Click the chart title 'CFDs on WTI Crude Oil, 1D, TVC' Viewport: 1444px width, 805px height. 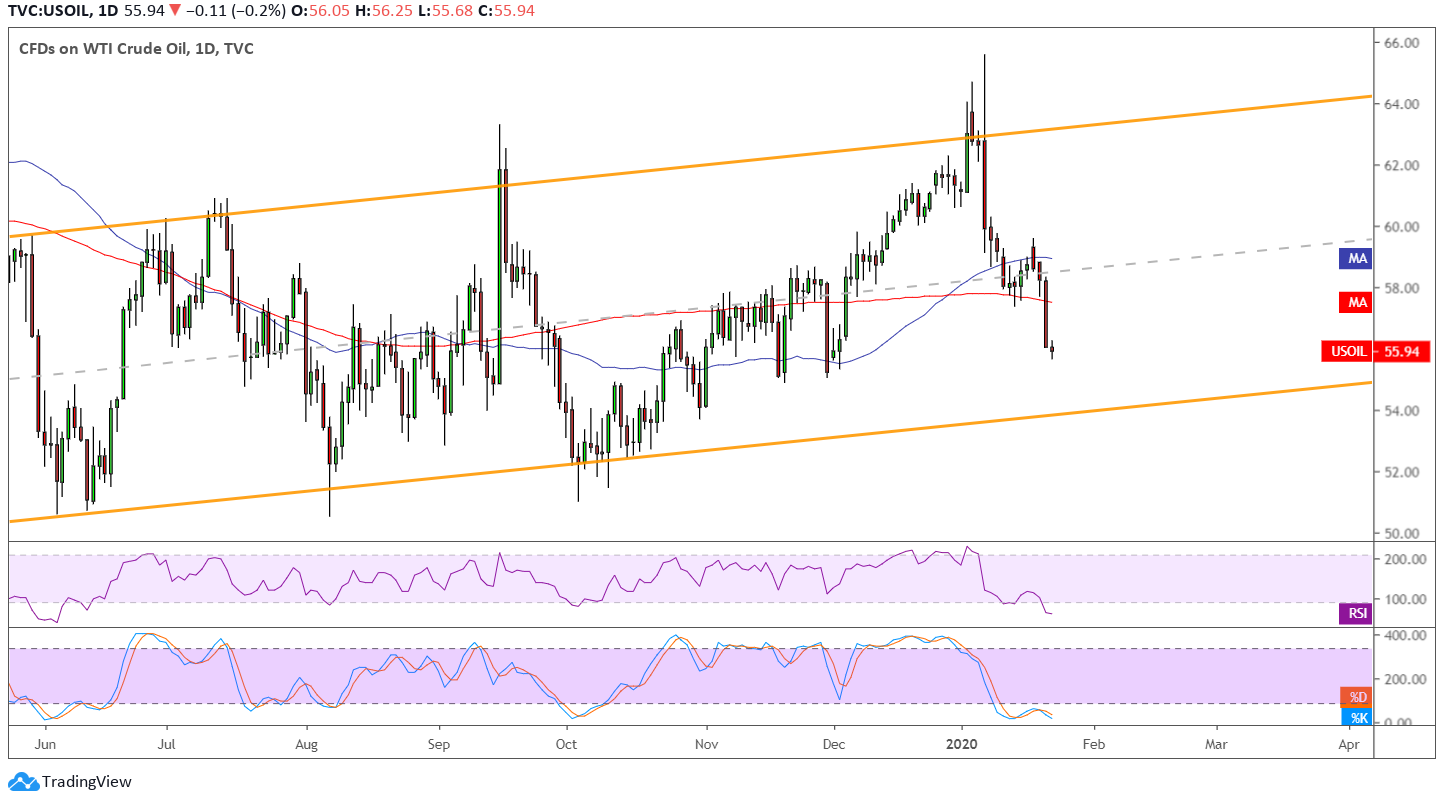click(136, 48)
